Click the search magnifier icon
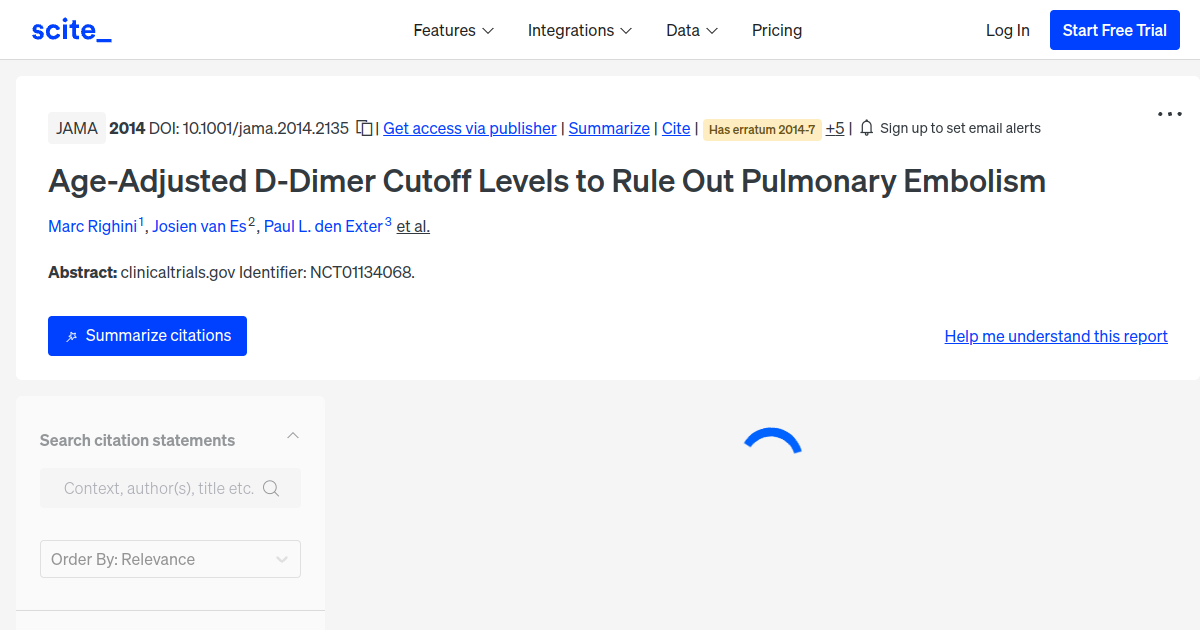This screenshot has height=630, width=1200. 271,488
